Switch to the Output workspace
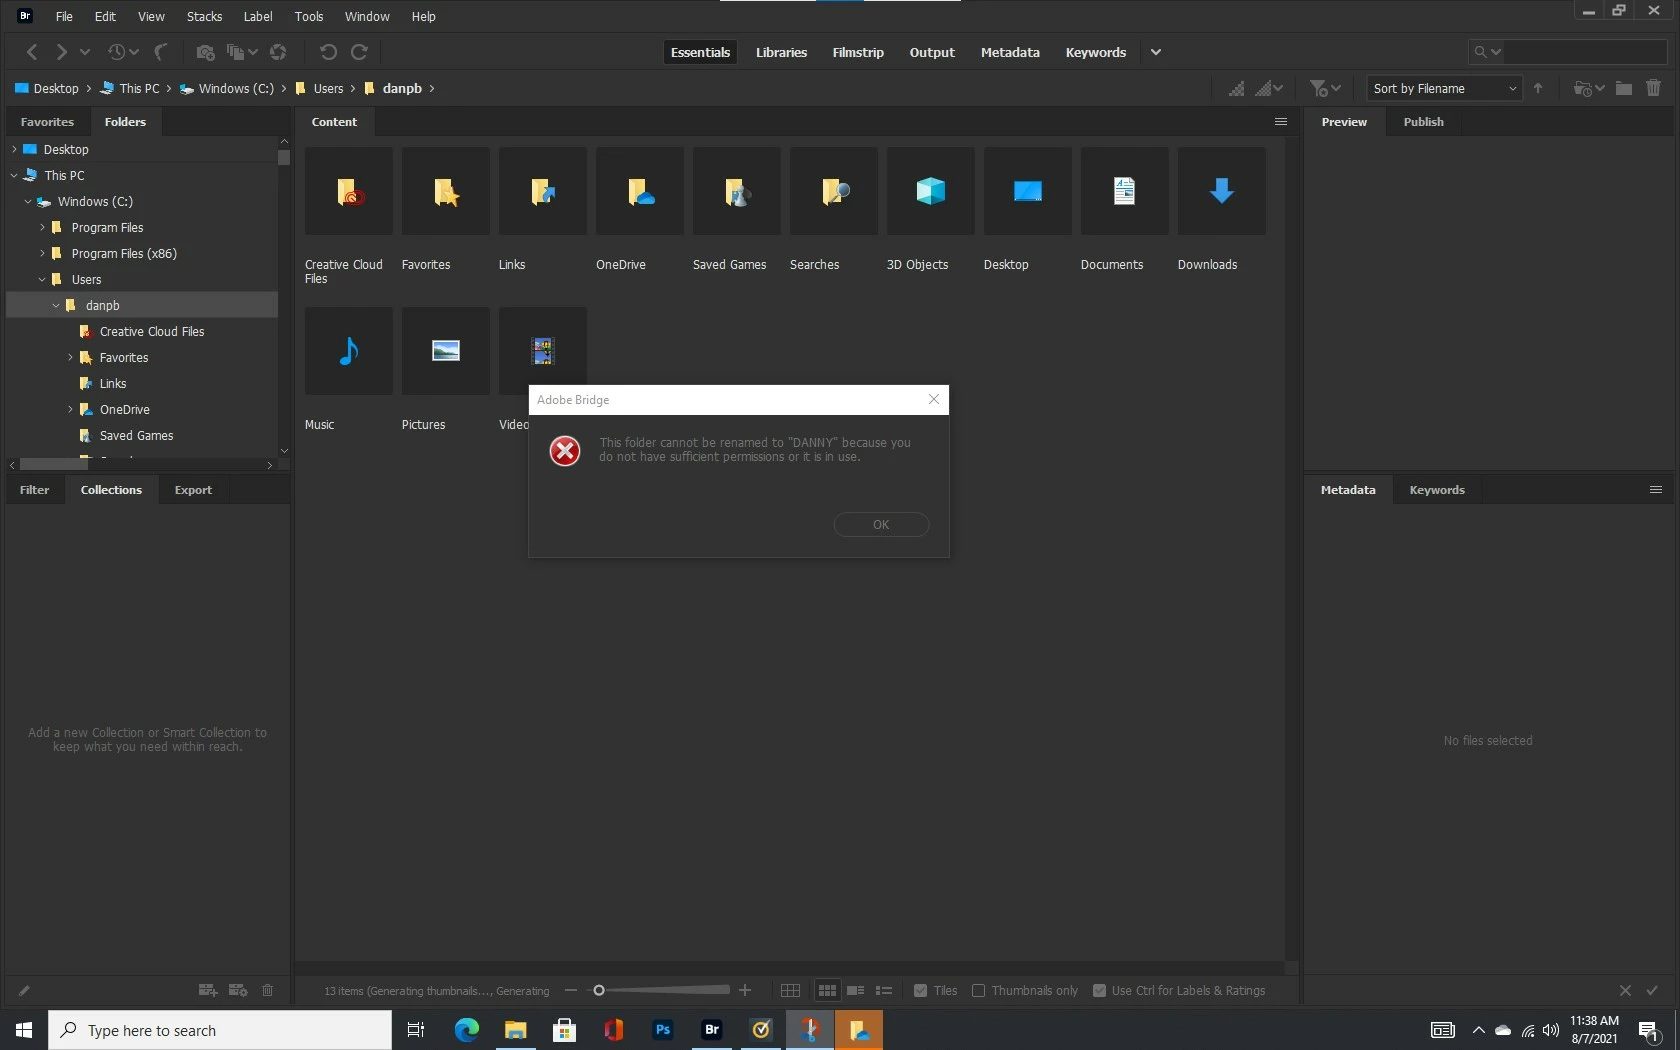This screenshot has width=1680, height=1050. 932,52
